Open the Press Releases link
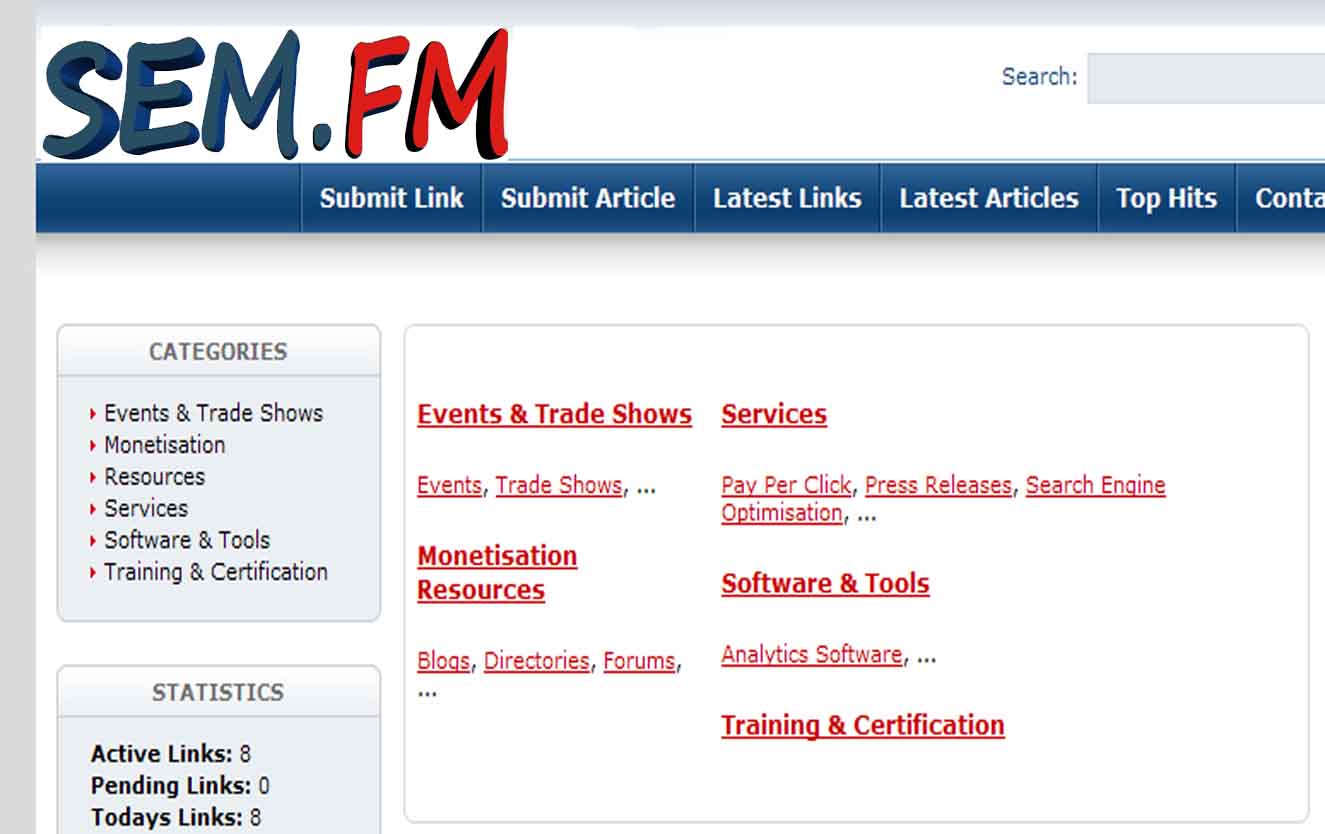This screenshot has height=834, width=1325. [938, 486]
